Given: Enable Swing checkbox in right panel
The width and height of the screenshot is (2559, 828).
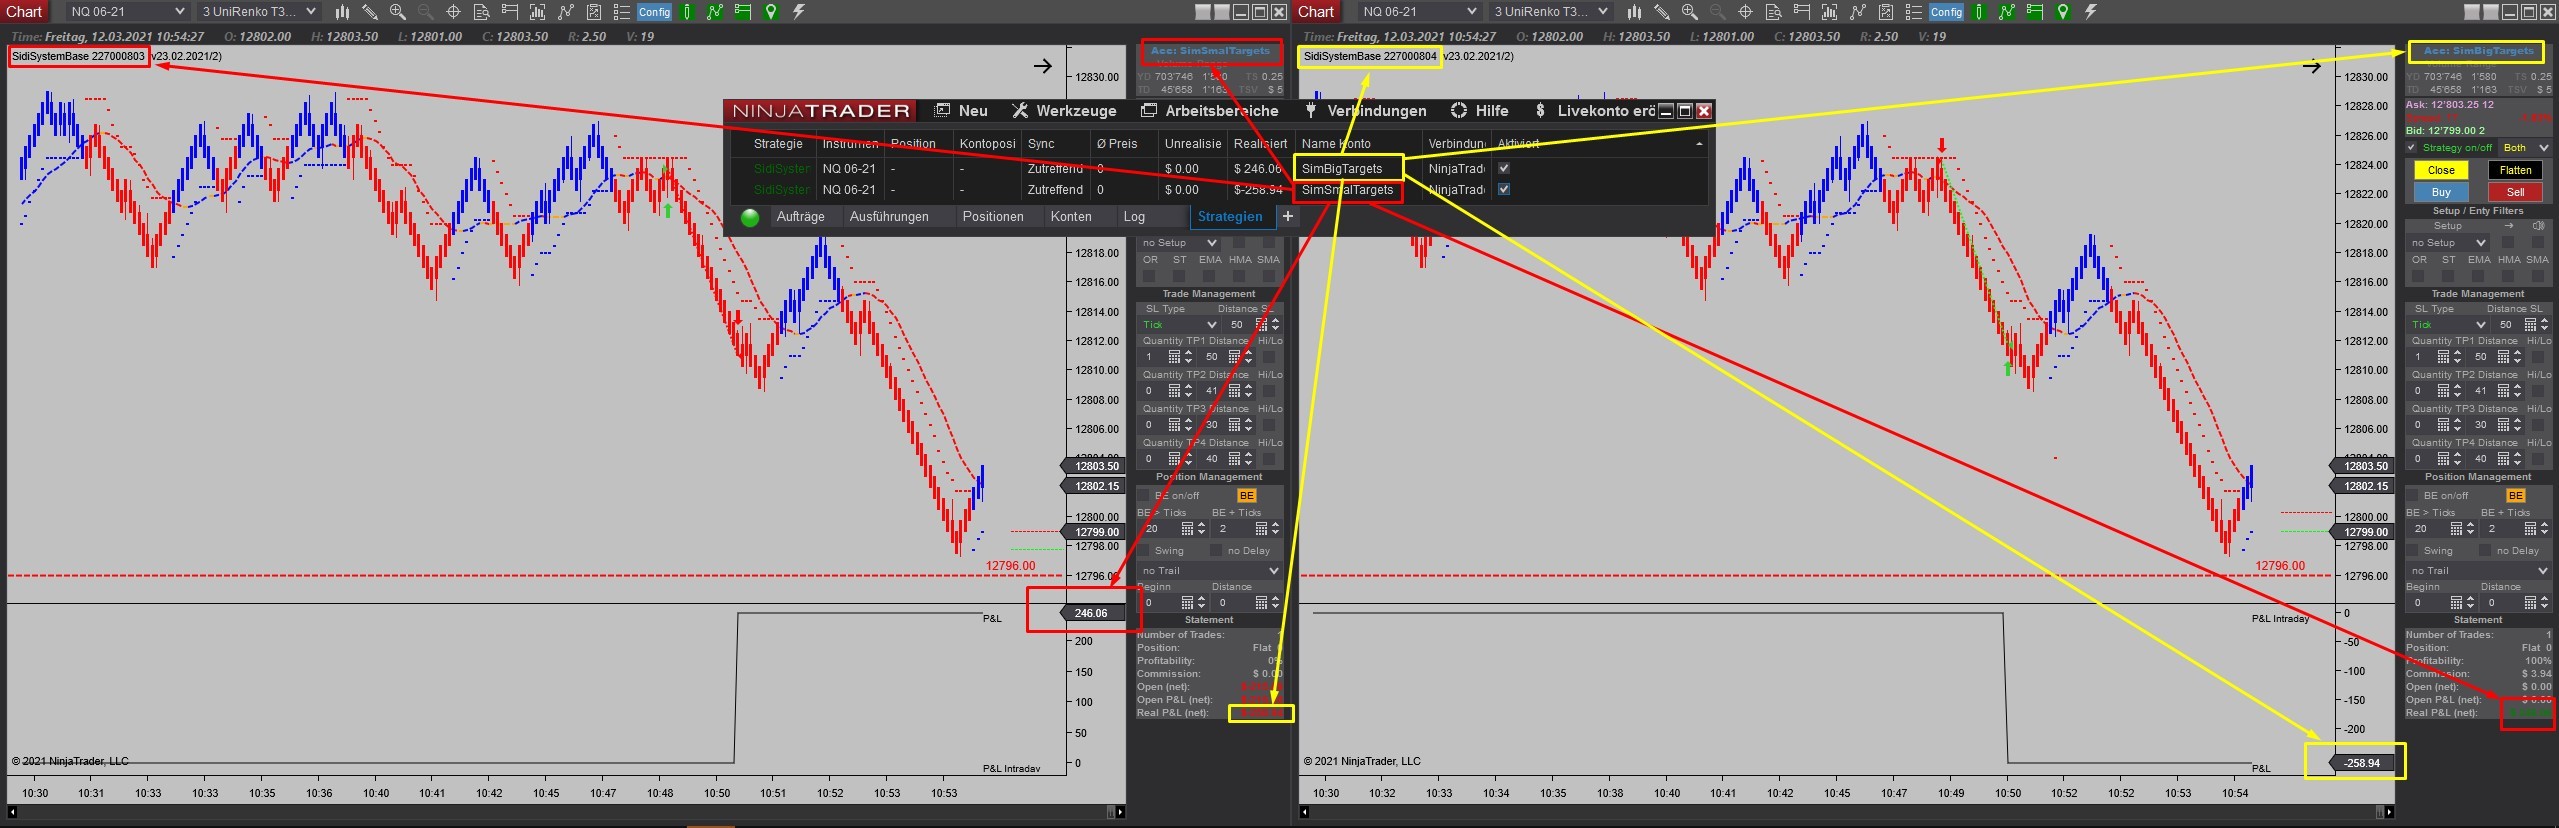Looking at the screenshot, I should click(2412, 551).
